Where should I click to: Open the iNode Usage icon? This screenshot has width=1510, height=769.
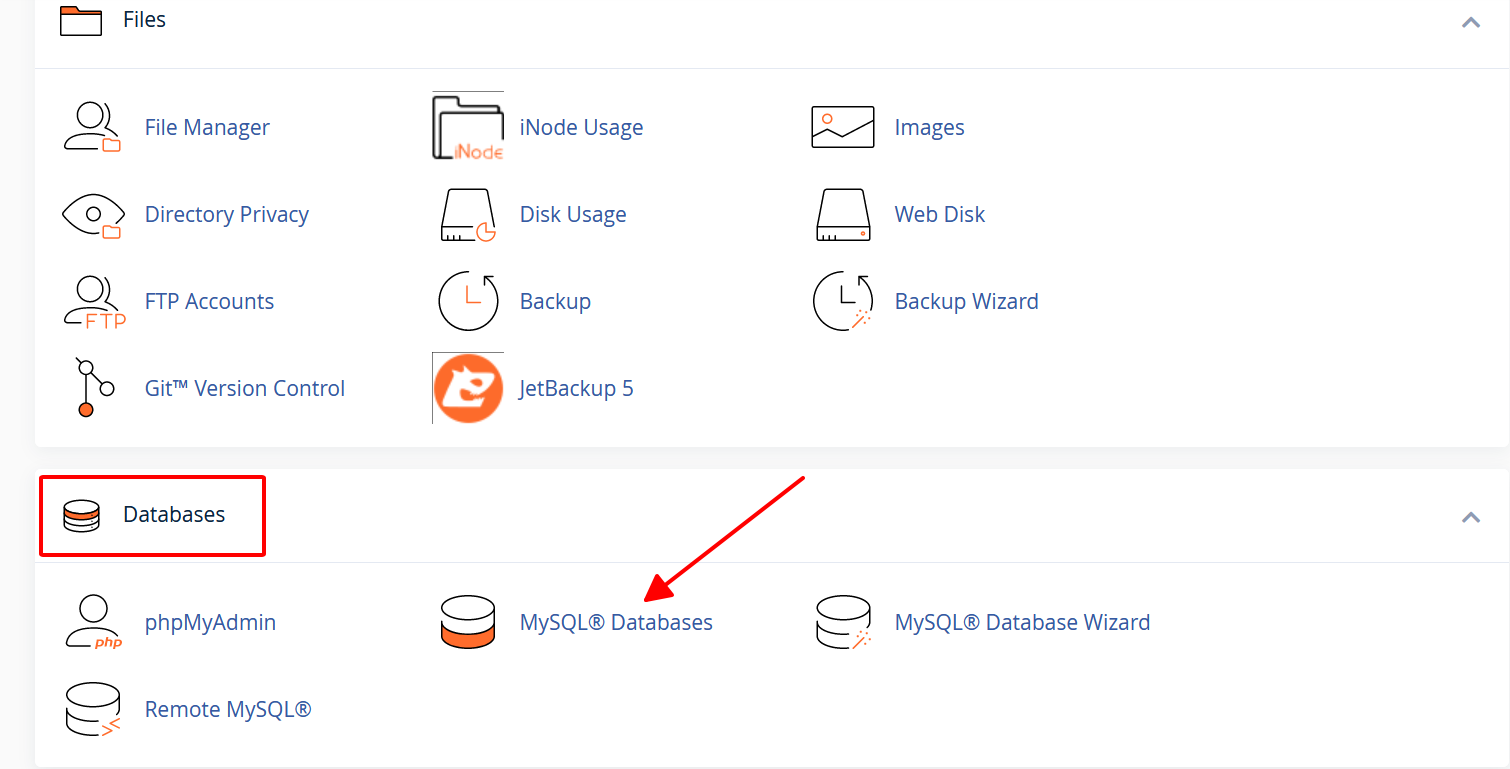pos(468,127)
